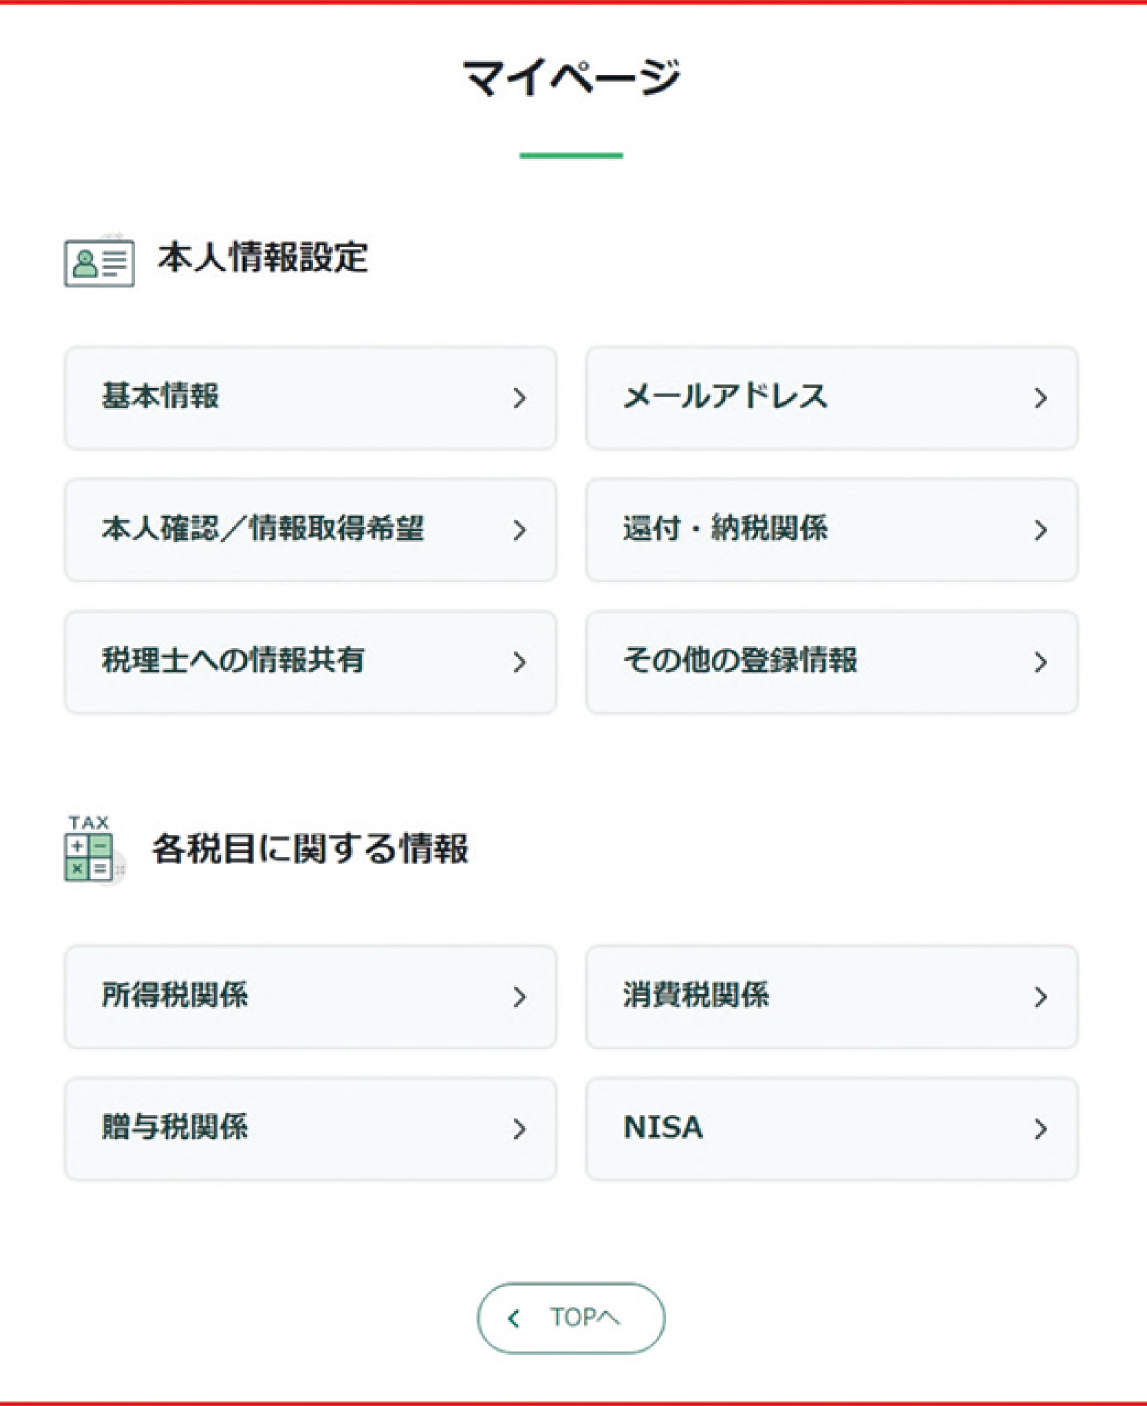Image resolution: width=1147 pixels, height=1406 pixels.
Task: Click the ID card icon beside 本人情報設定
Action: 99,262
